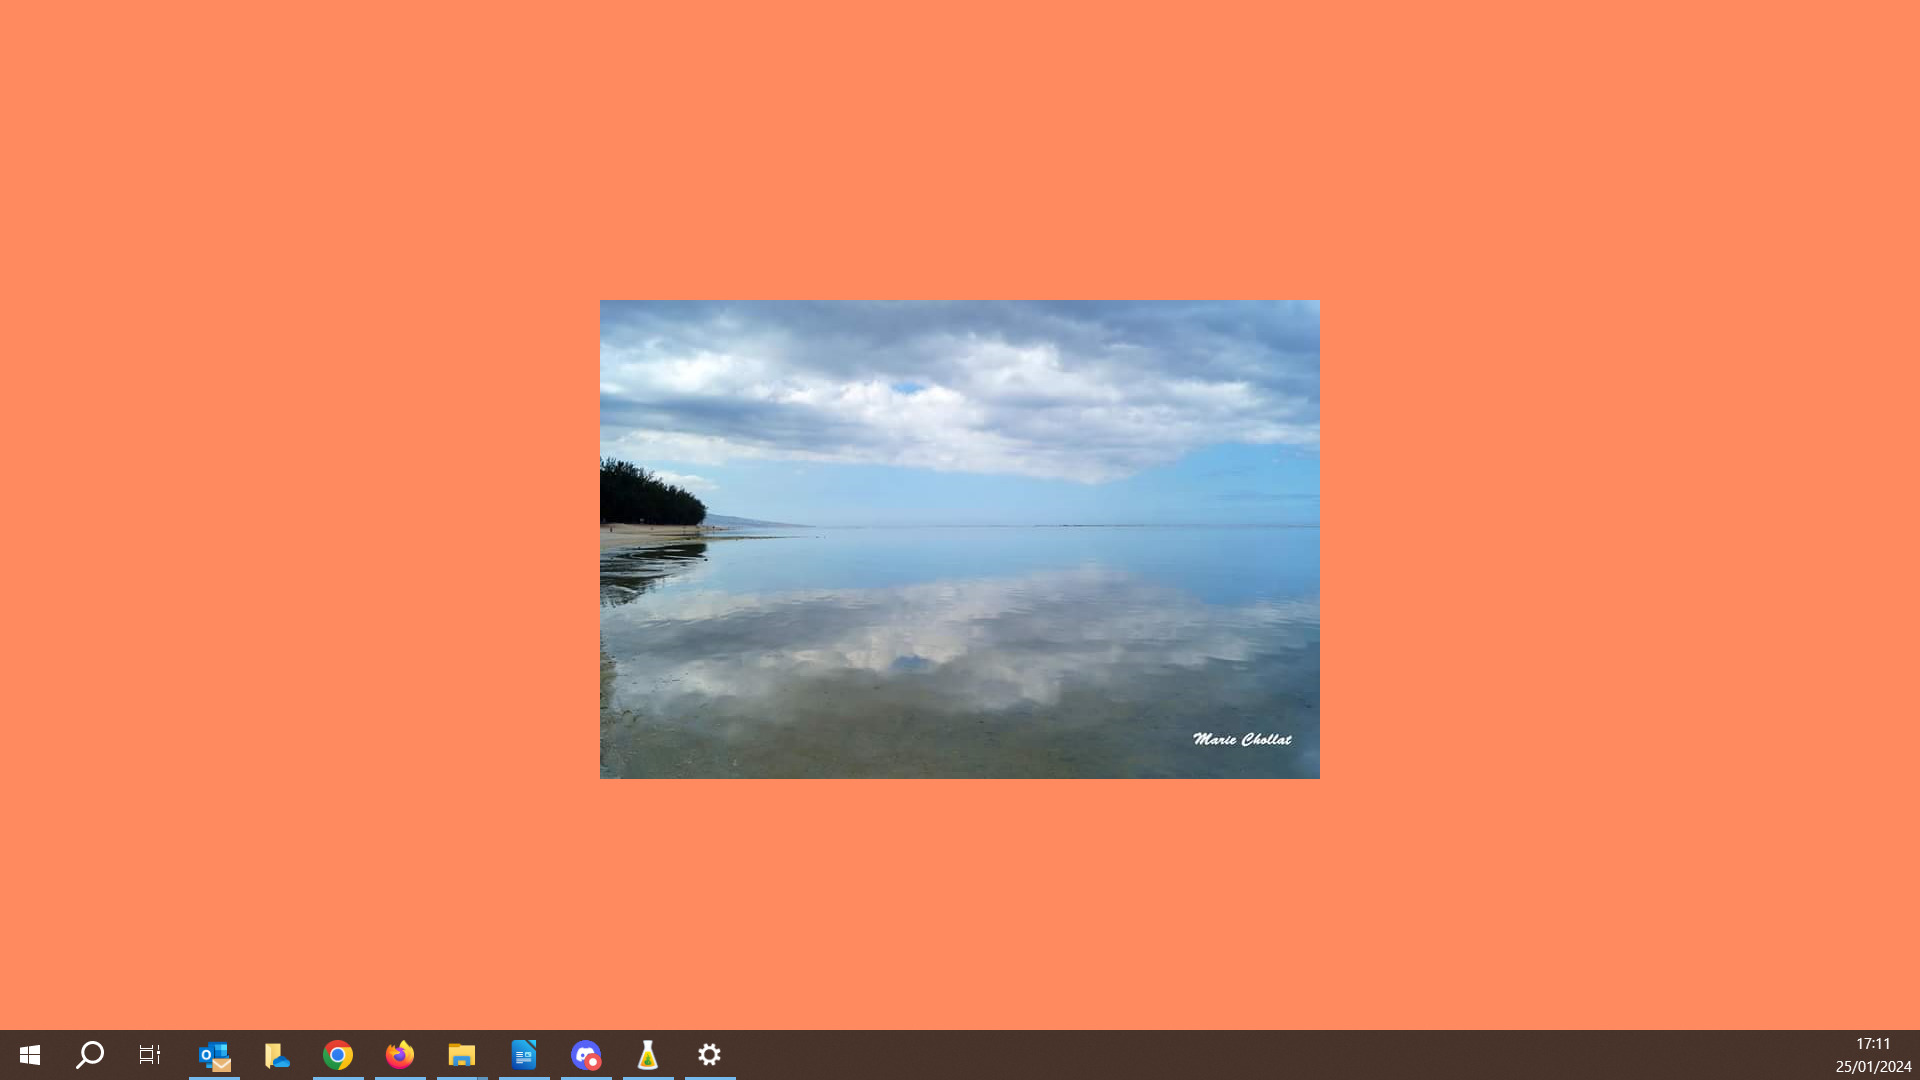Image resolution: width=1920 pixels, height=1080 pixels.
Task: Open the OneDrive folder taskbar icon
Action: [x=276, y=1055]
